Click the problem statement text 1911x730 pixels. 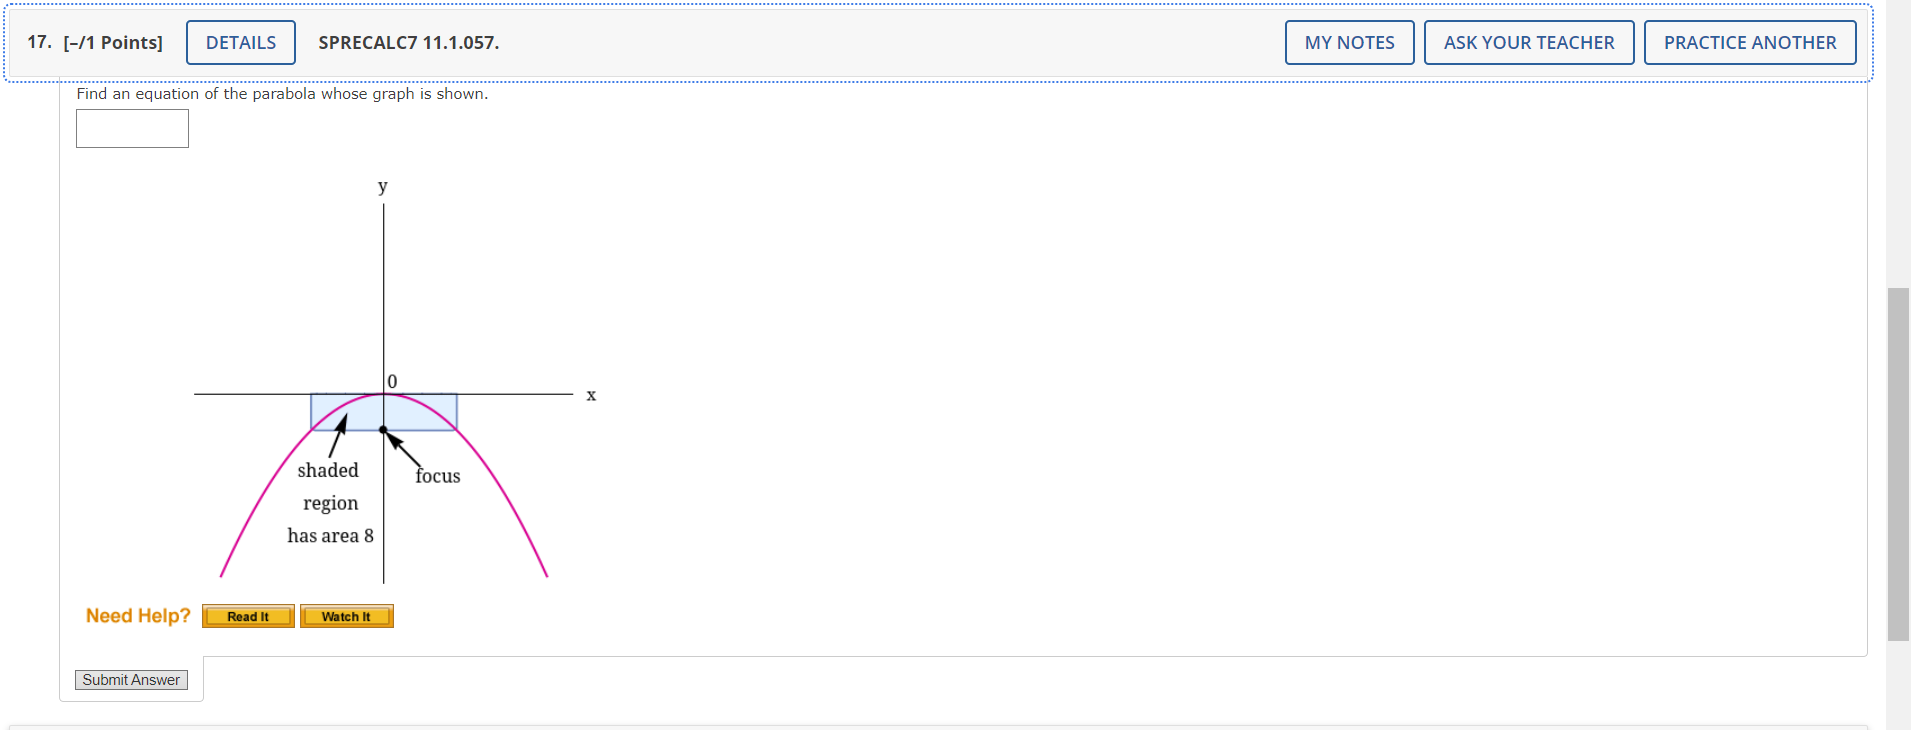coord(283,93)
